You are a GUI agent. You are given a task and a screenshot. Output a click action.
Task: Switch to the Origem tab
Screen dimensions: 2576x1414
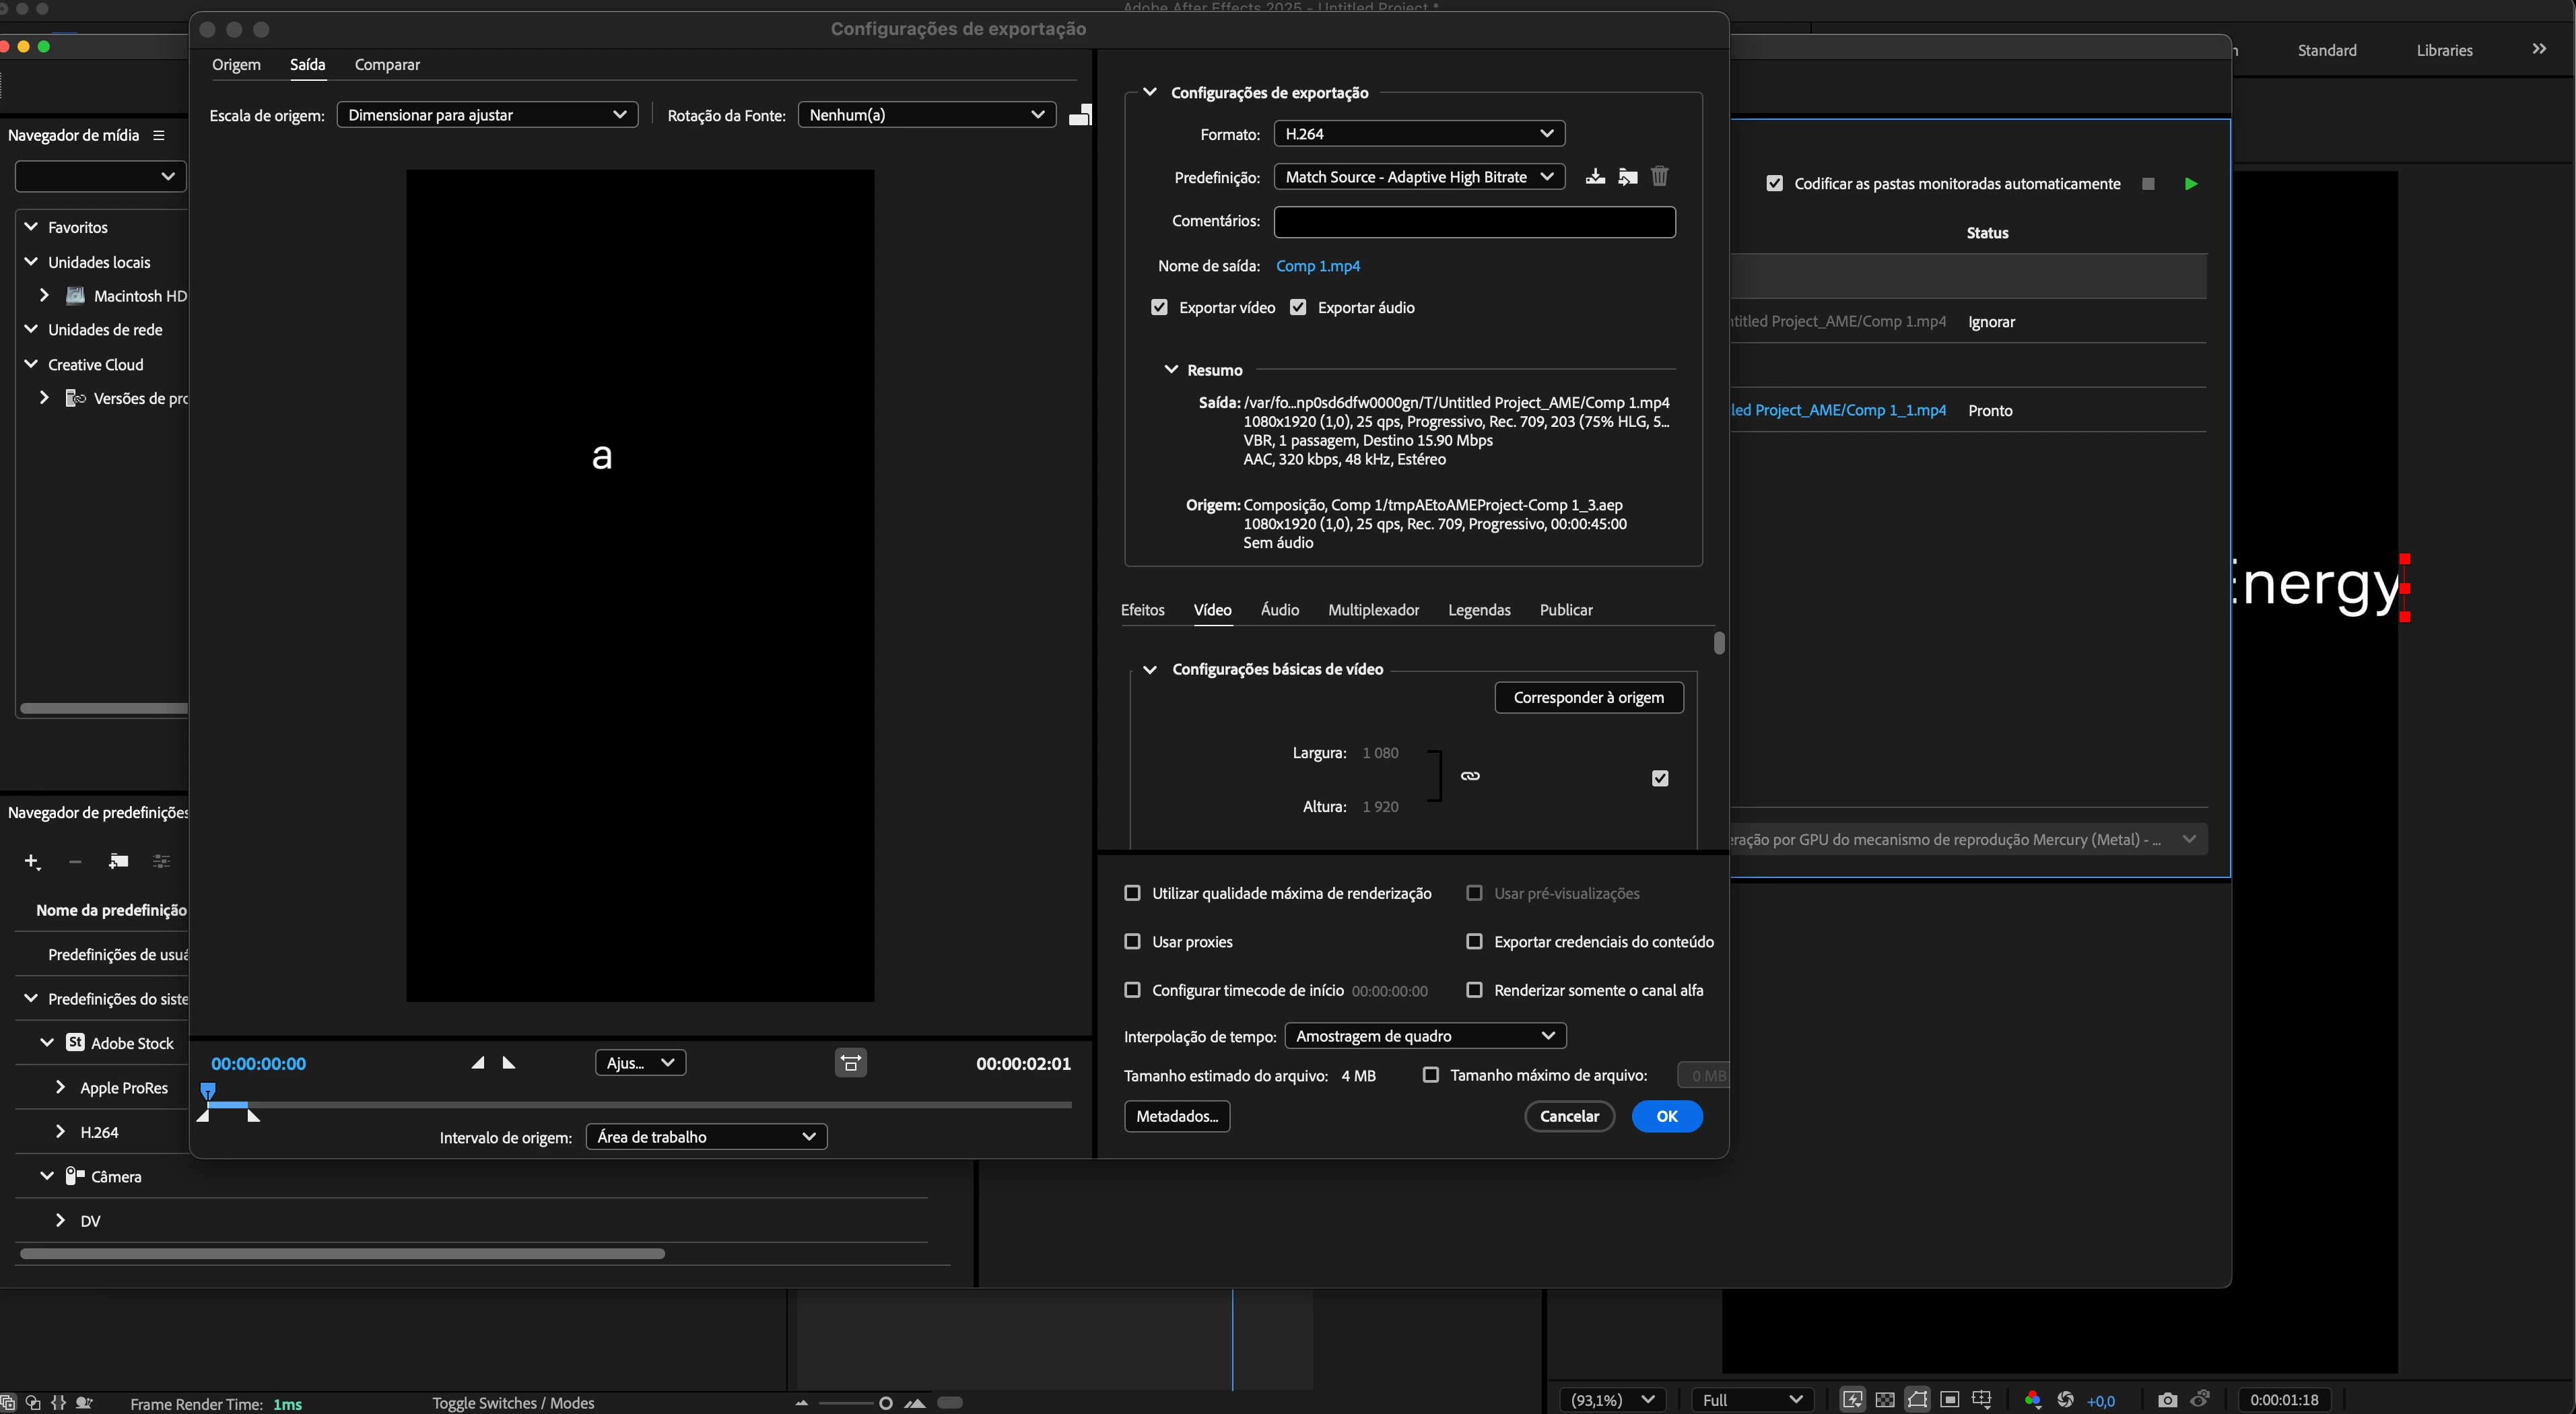tap(236, 65)
